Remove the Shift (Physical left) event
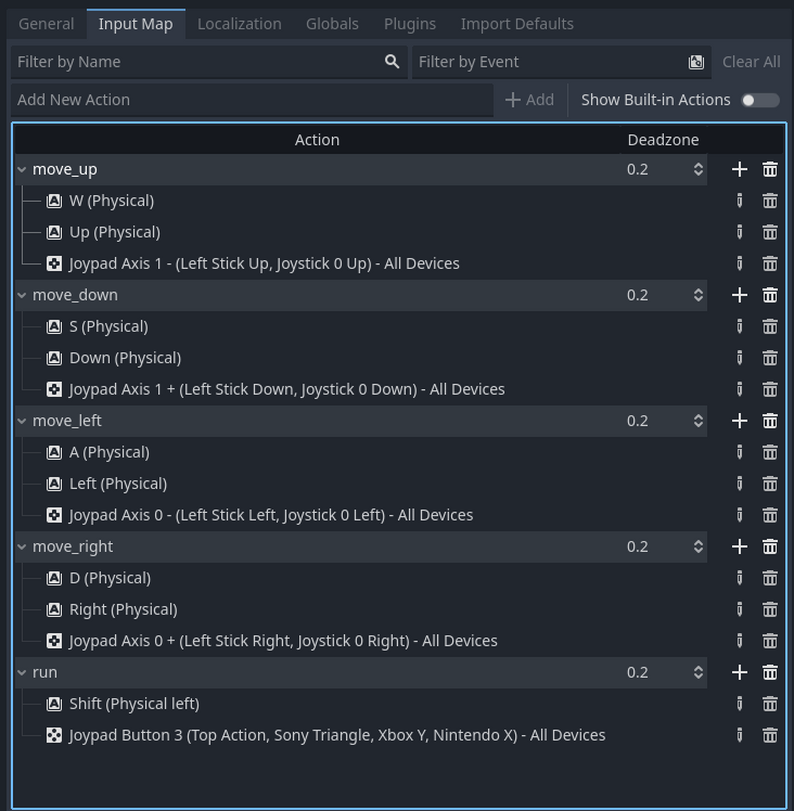Viewport: 794px width, 811px height. 770,703
